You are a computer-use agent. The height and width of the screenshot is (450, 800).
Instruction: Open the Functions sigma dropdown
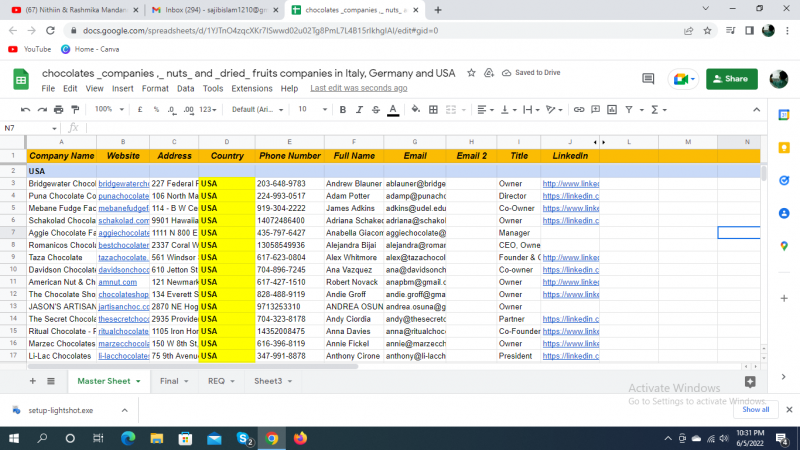pyautogui.click(x=658, y=110)
